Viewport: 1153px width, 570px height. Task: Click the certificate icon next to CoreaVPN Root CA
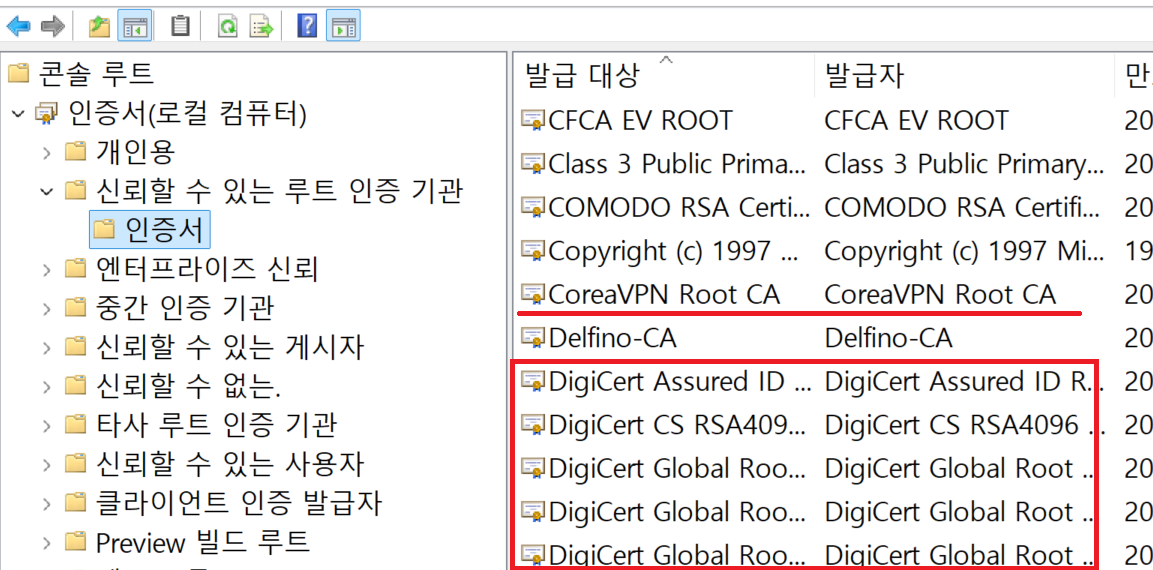point(532,294)
